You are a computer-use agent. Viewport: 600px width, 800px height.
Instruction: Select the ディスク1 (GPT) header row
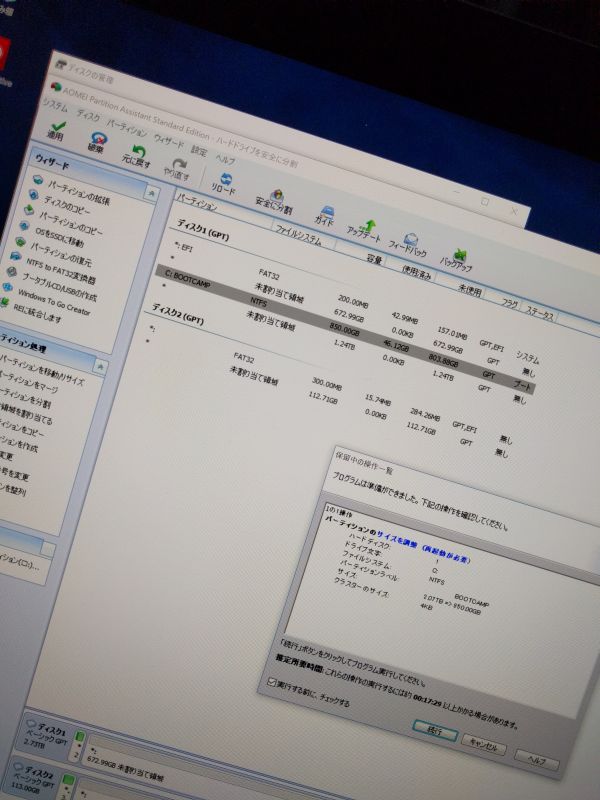203,229
